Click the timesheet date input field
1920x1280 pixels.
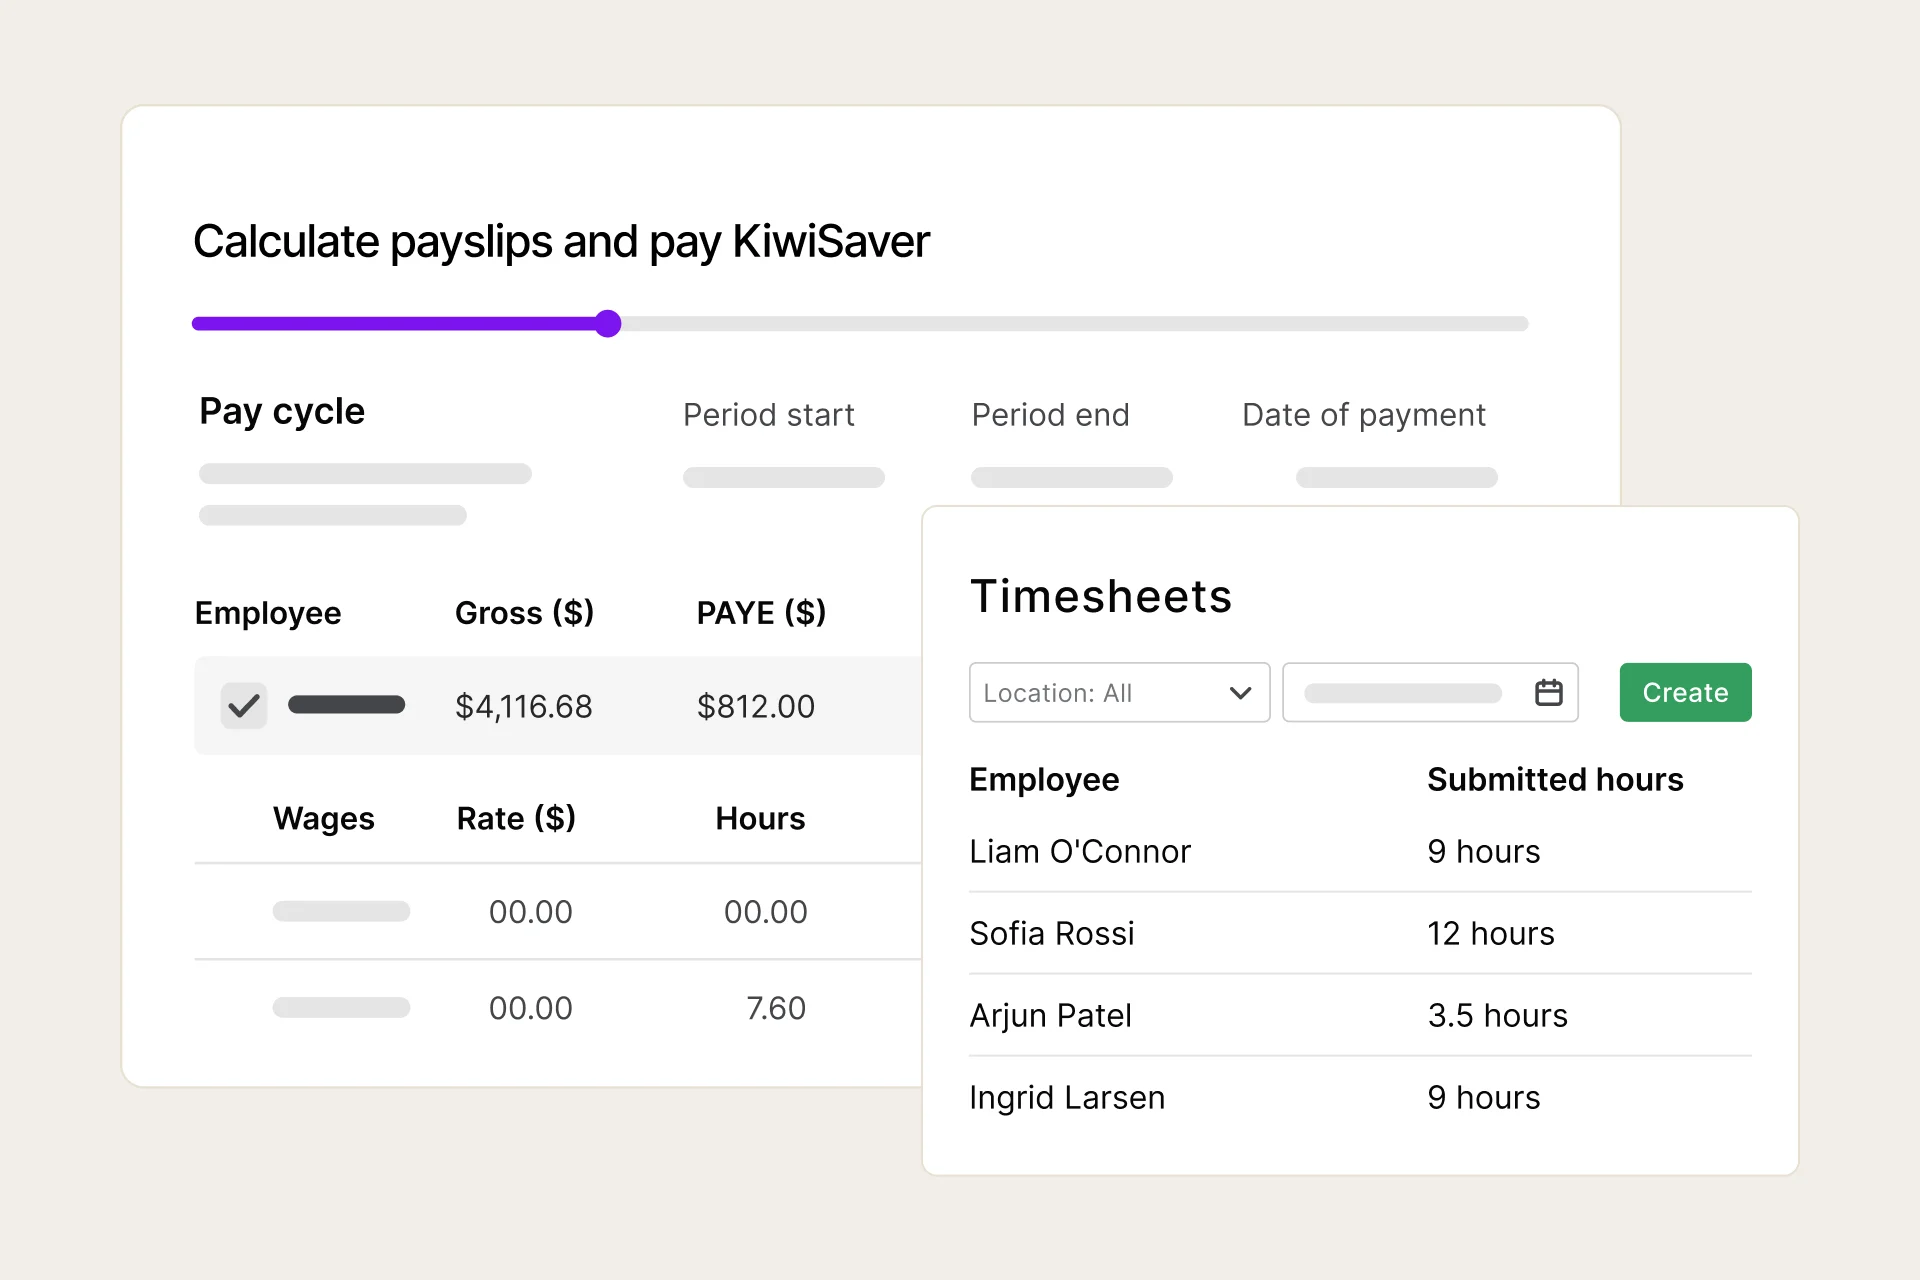[x=1430, y=692]
